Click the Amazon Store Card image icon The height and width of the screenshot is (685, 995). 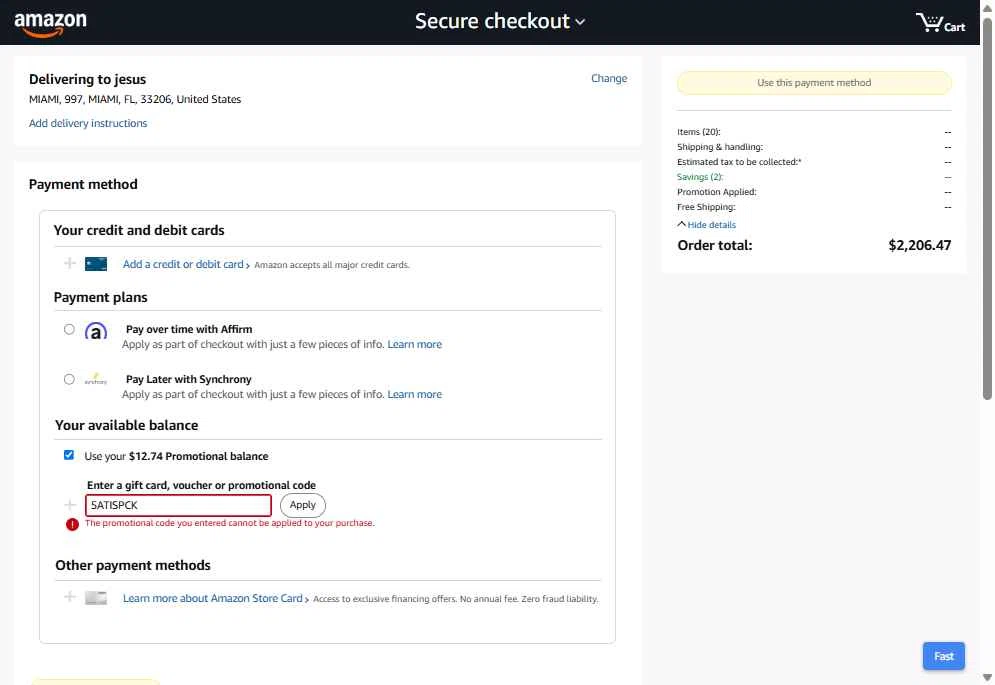coord(96,598)
